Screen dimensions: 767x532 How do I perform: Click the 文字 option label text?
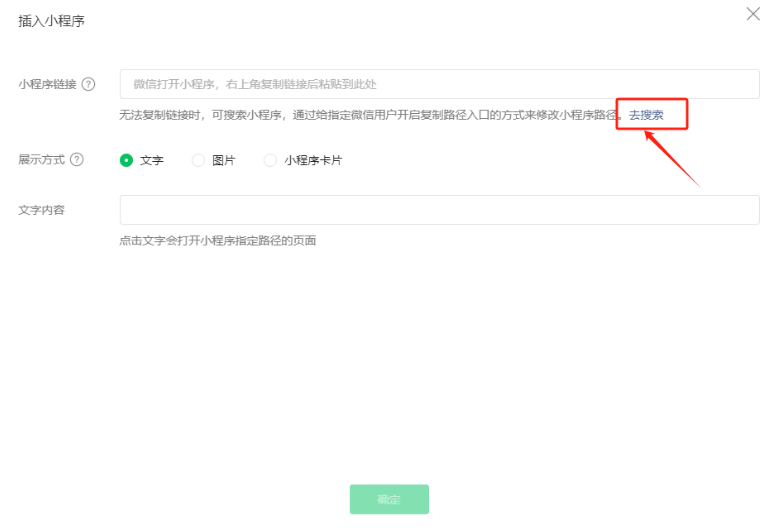[x=151, y=160]
